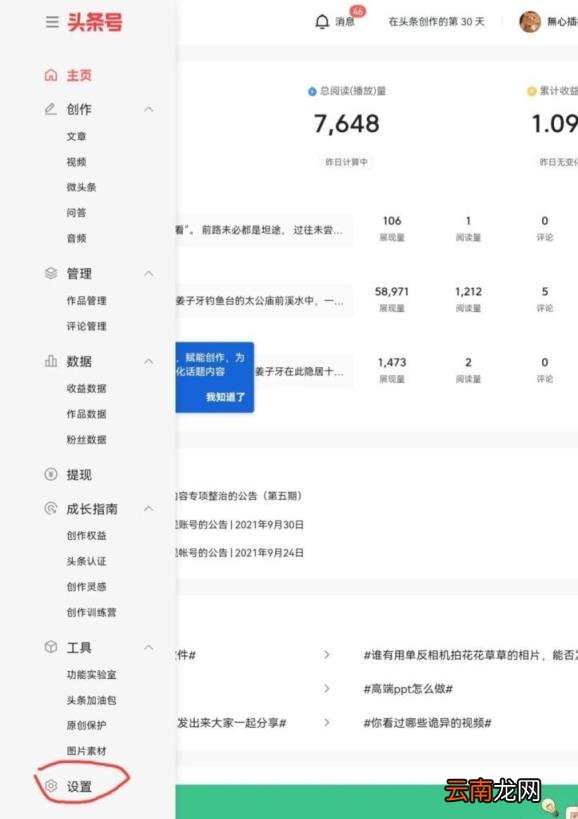This screenshot has width=578, height=819.
Task: Click the 消息 text label
Action: (345, 22)
